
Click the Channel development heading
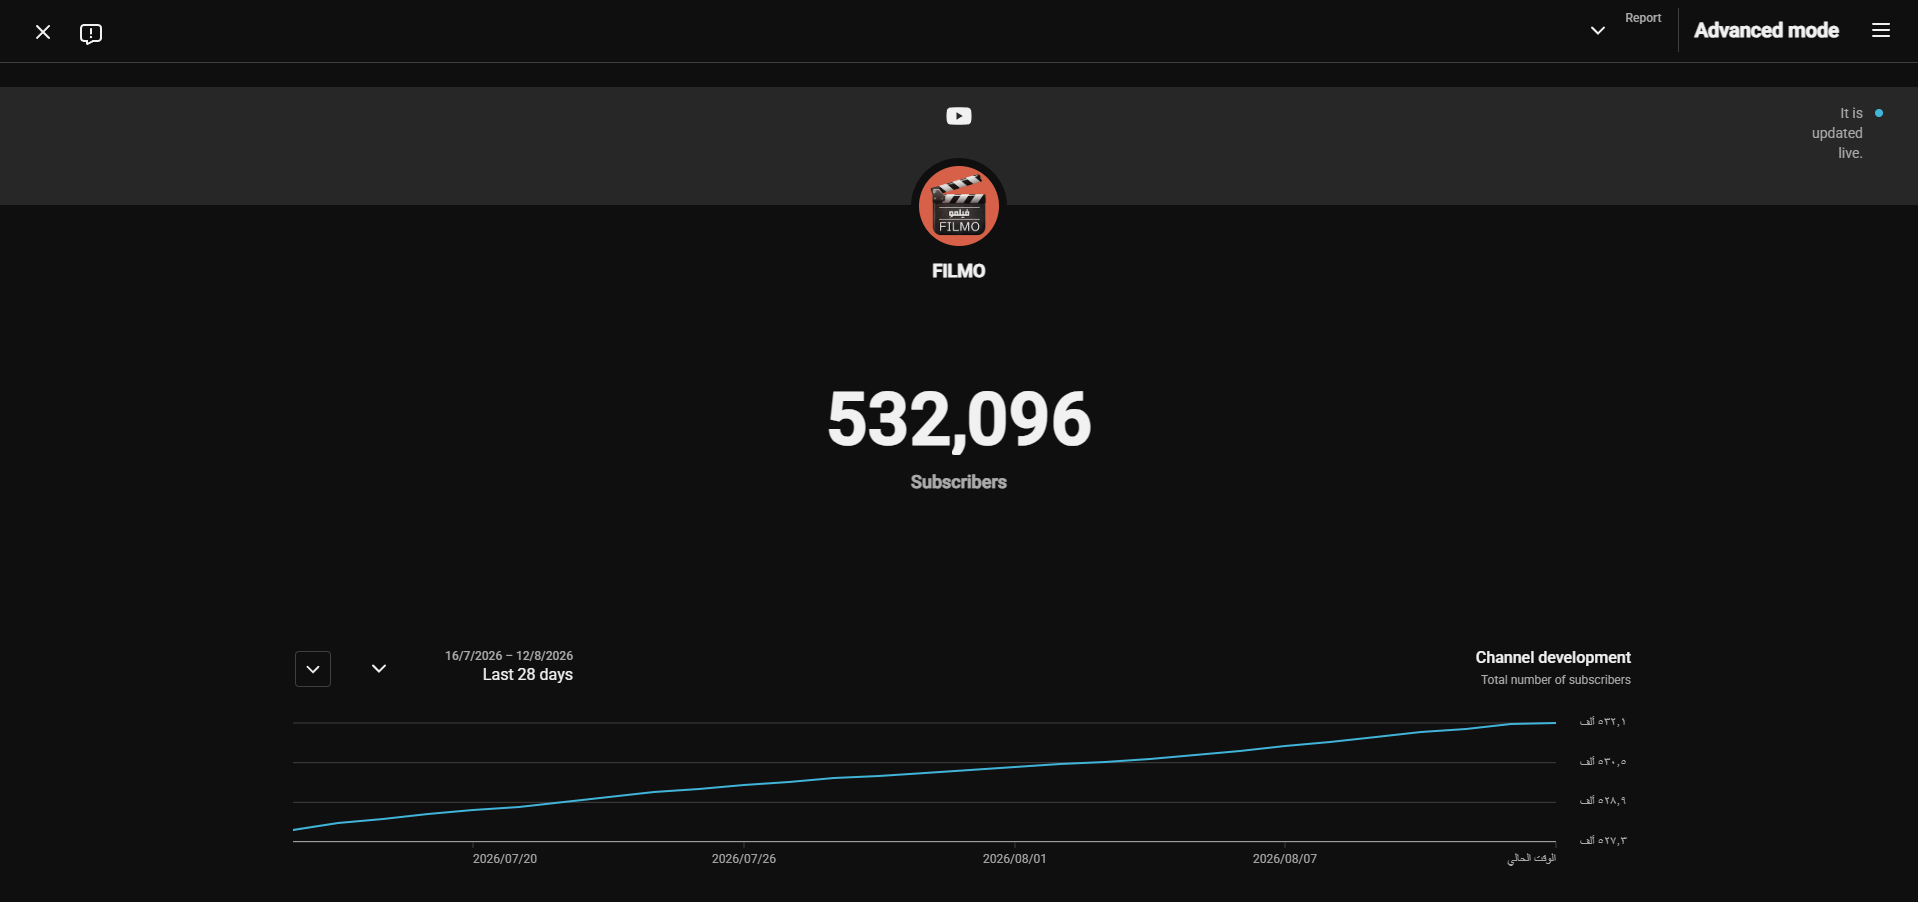1553,657
